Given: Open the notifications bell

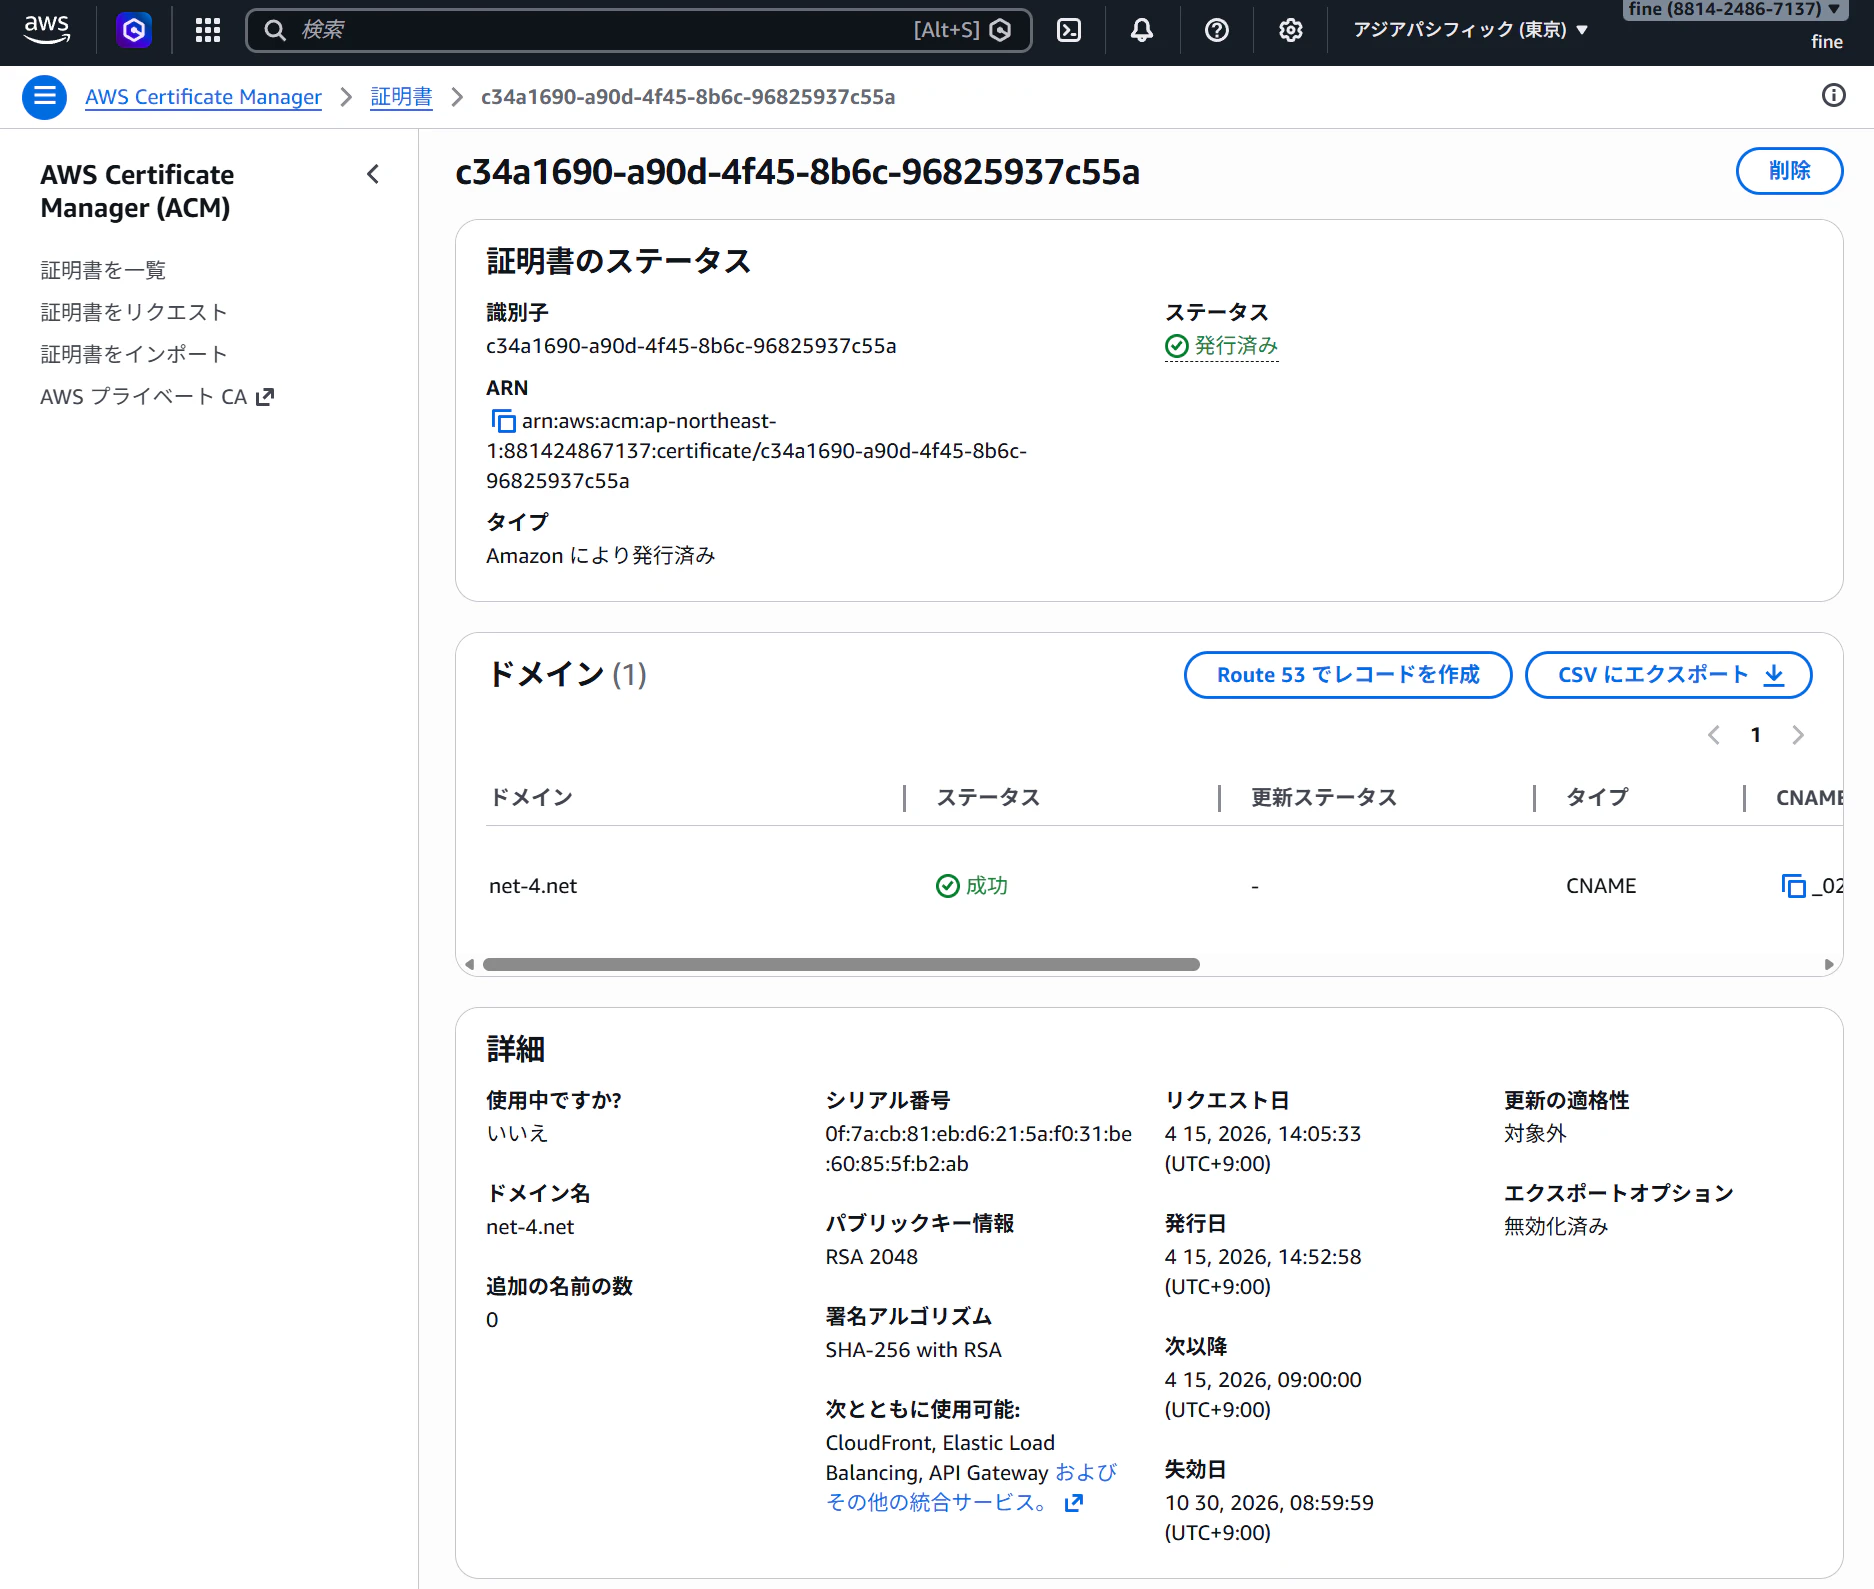Looking at the screenshot, I should 1142,30.
